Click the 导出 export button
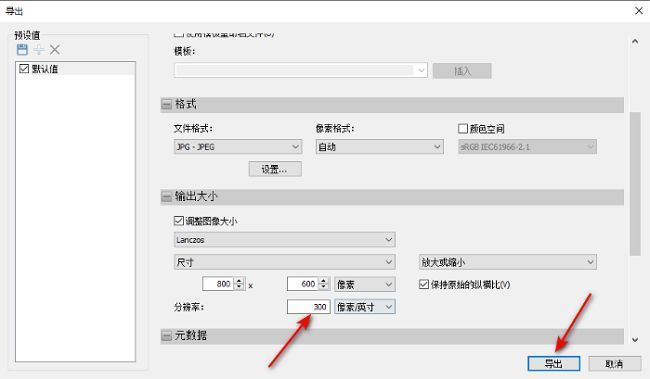 553,364
